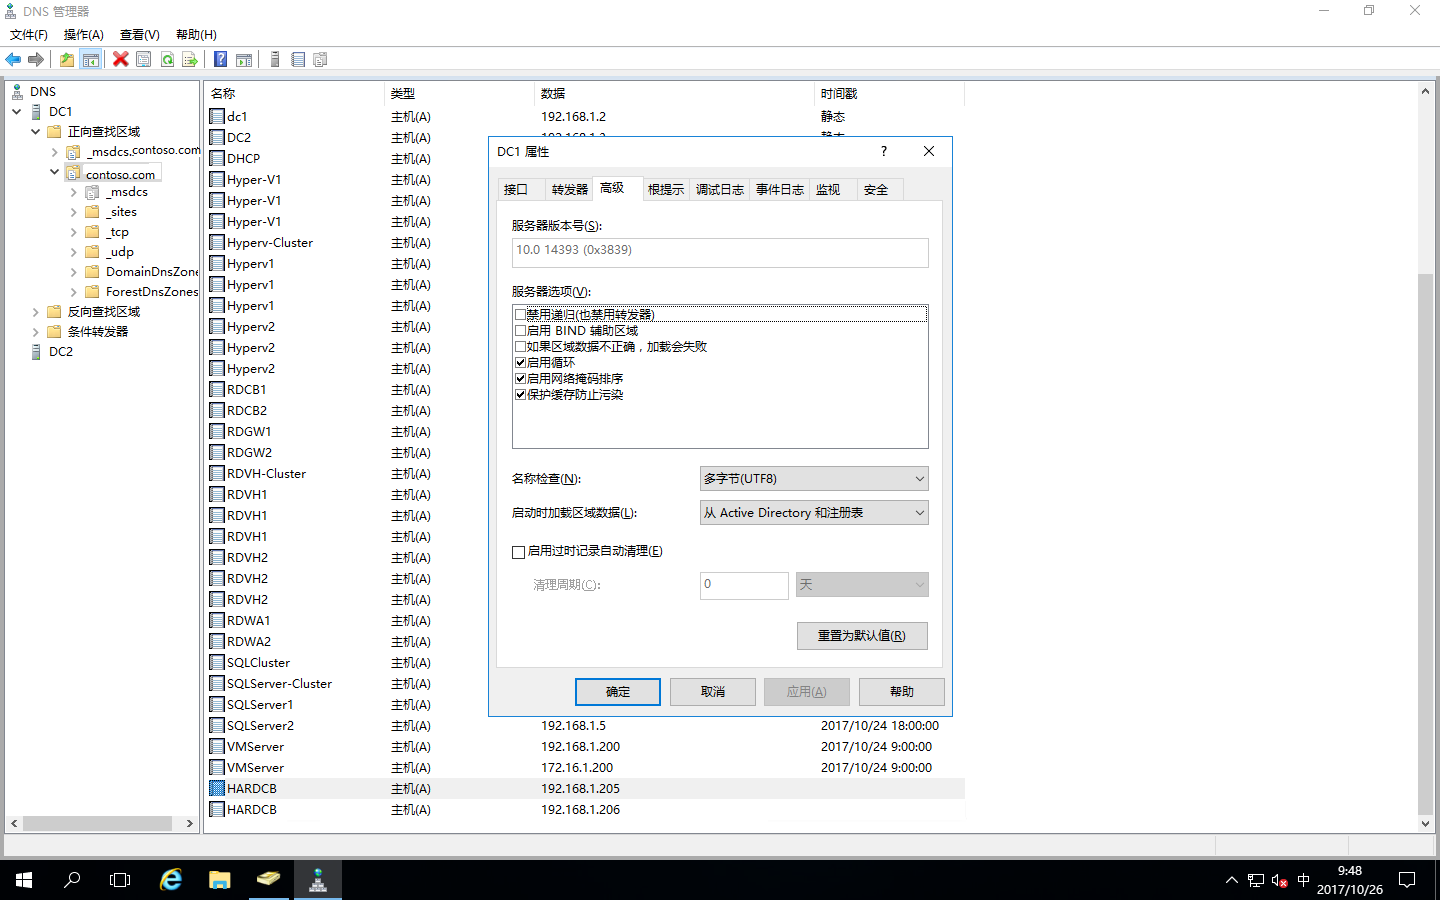Click the red X delete icon in the toolbar
Image resolution: width=1440 pixels, height=900 pixels.
(121, 60)
